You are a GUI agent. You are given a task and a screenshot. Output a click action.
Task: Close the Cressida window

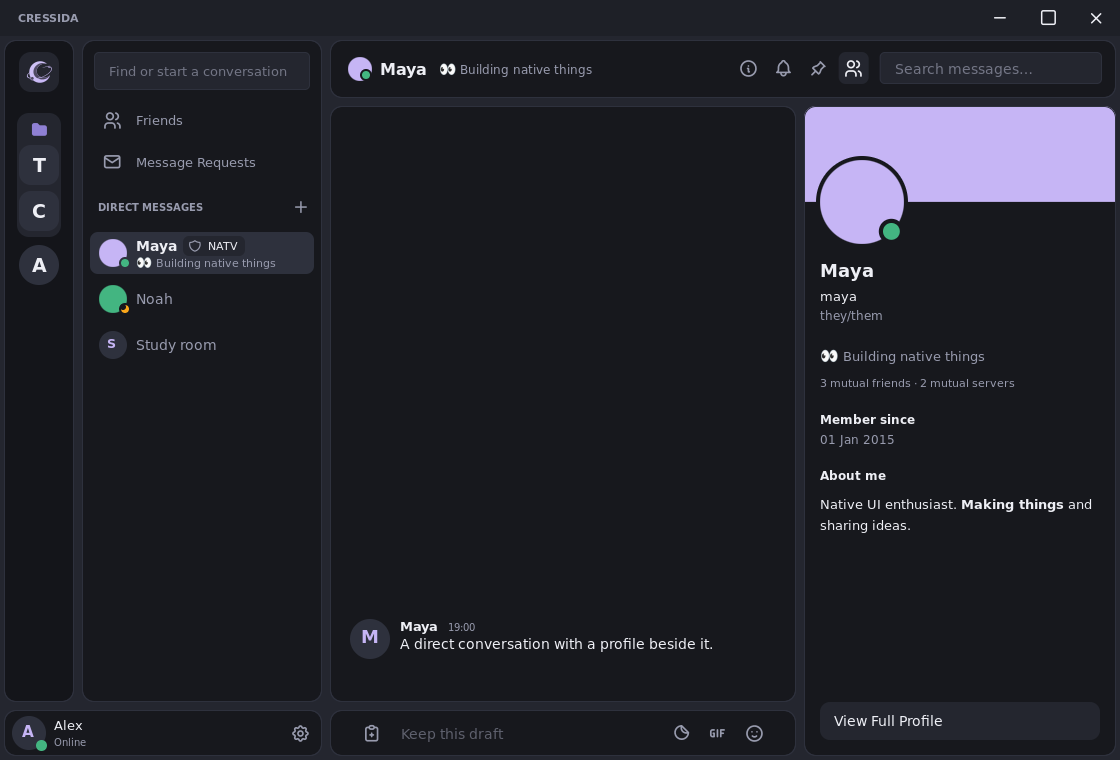point(1096,18)
